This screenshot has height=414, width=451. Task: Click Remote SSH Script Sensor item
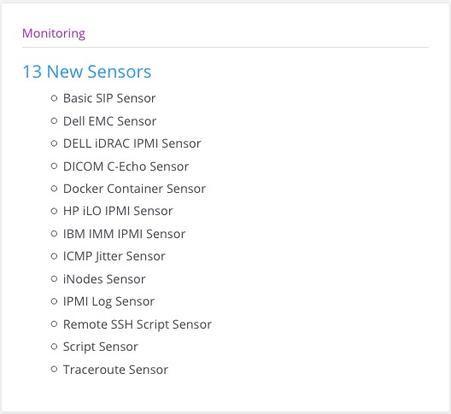click(x=137, y=324)
